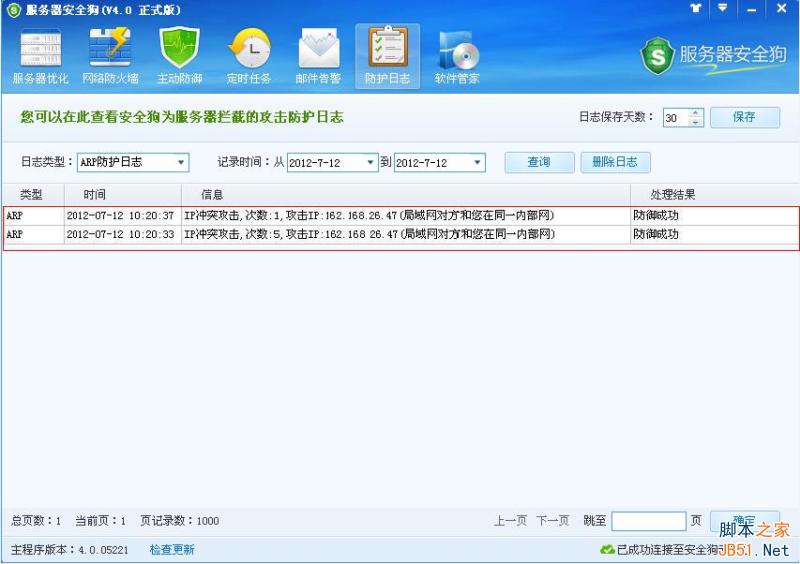Click the 日志保存天数 value field
Screen dimensions: 800x564
[x=677, y=118]
